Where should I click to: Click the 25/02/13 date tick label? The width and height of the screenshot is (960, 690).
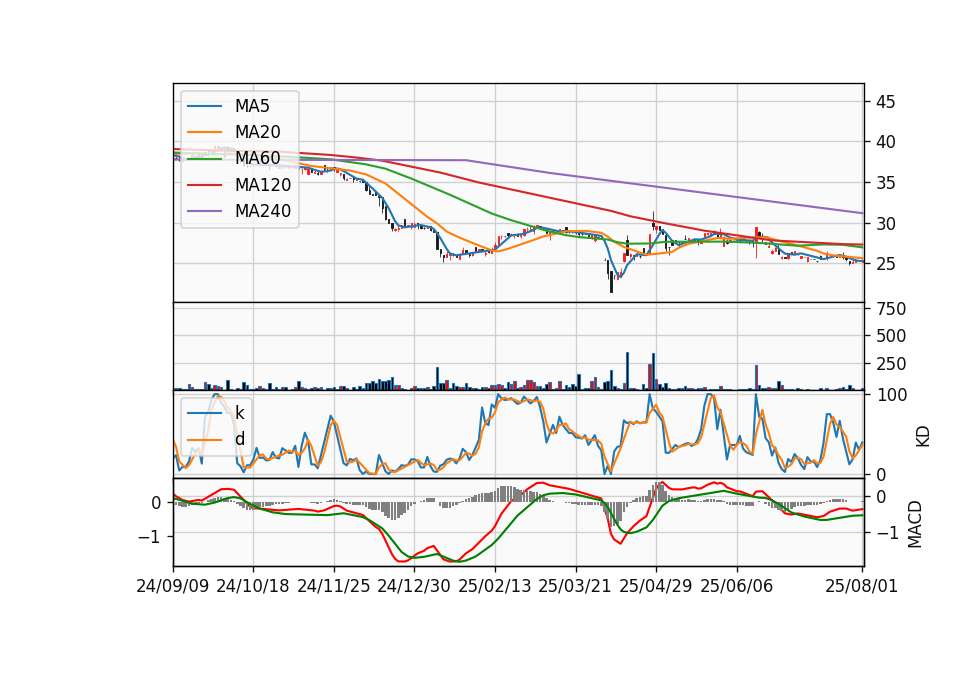tap(495, 586)
